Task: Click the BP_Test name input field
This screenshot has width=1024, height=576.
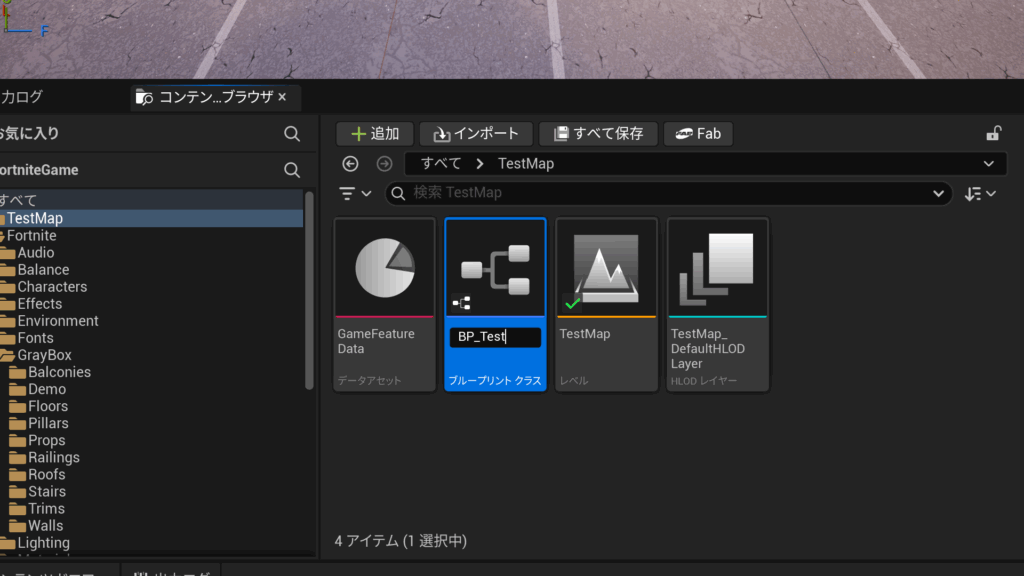Action: 495,337
